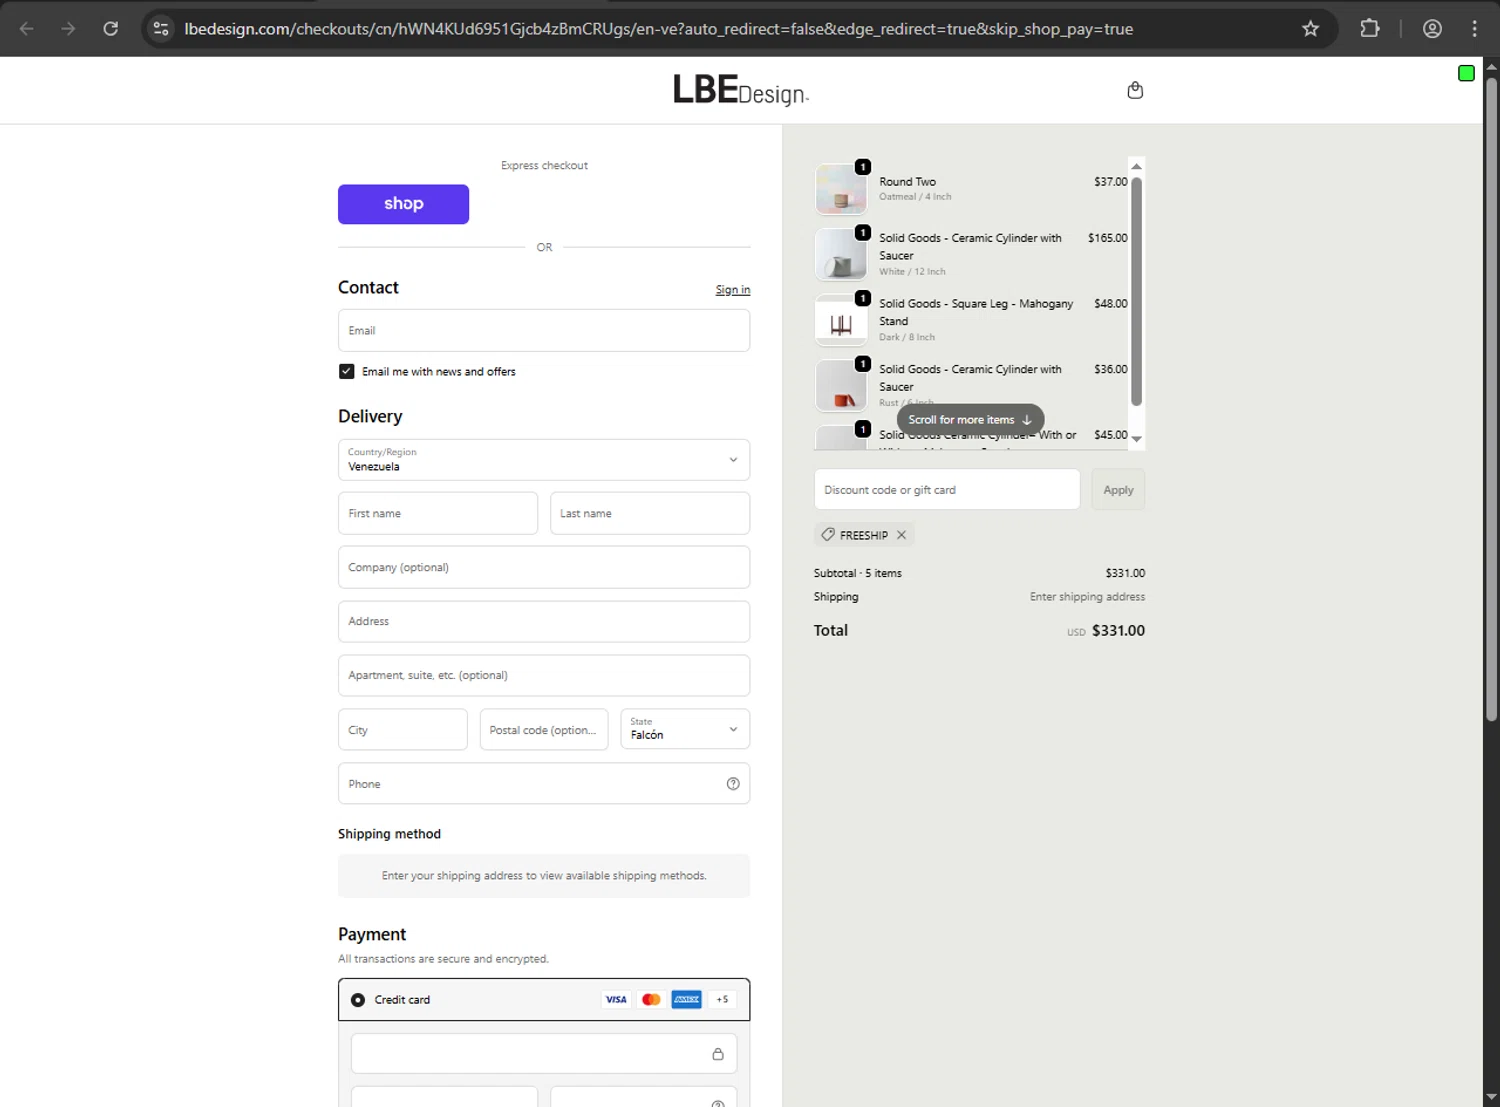Screen dimensions: 1500x1107
Task: Remove the FREESHIP discount code
Action: 901,535
